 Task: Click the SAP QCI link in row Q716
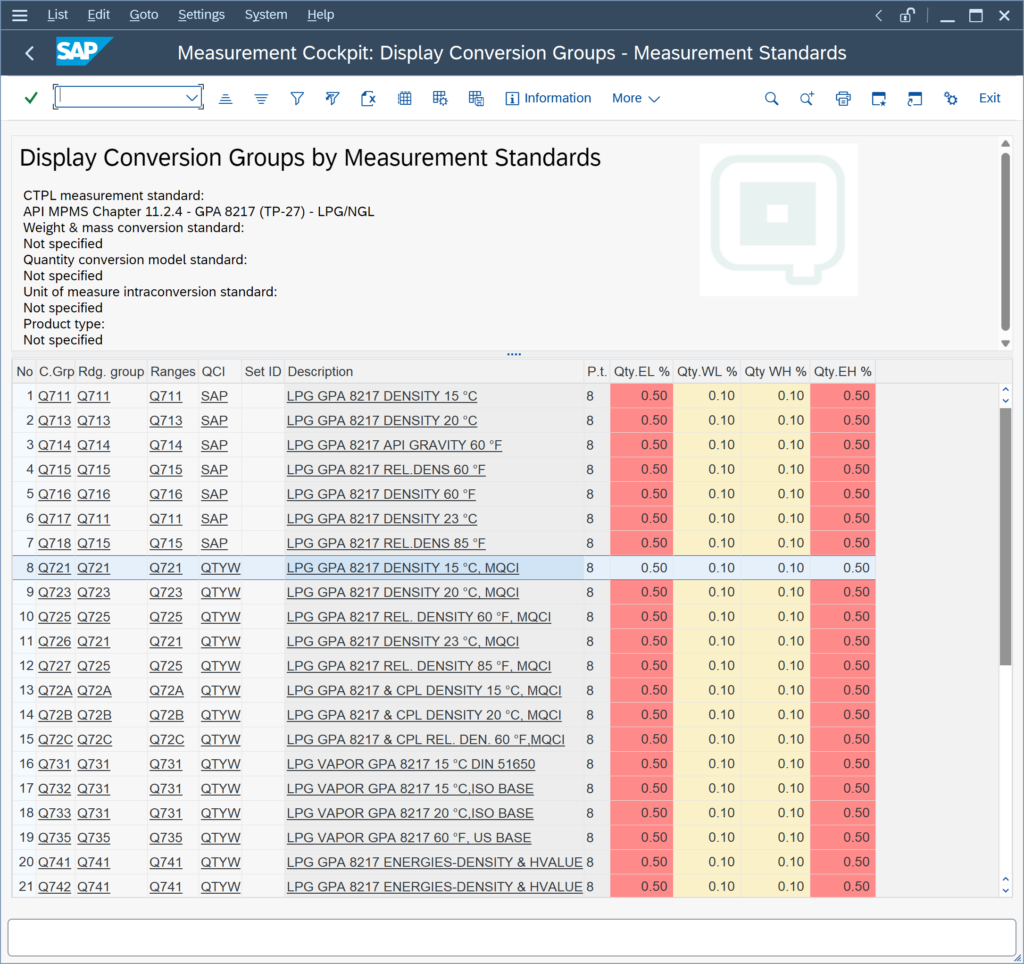pyautogui.click(x=214, y=494)
